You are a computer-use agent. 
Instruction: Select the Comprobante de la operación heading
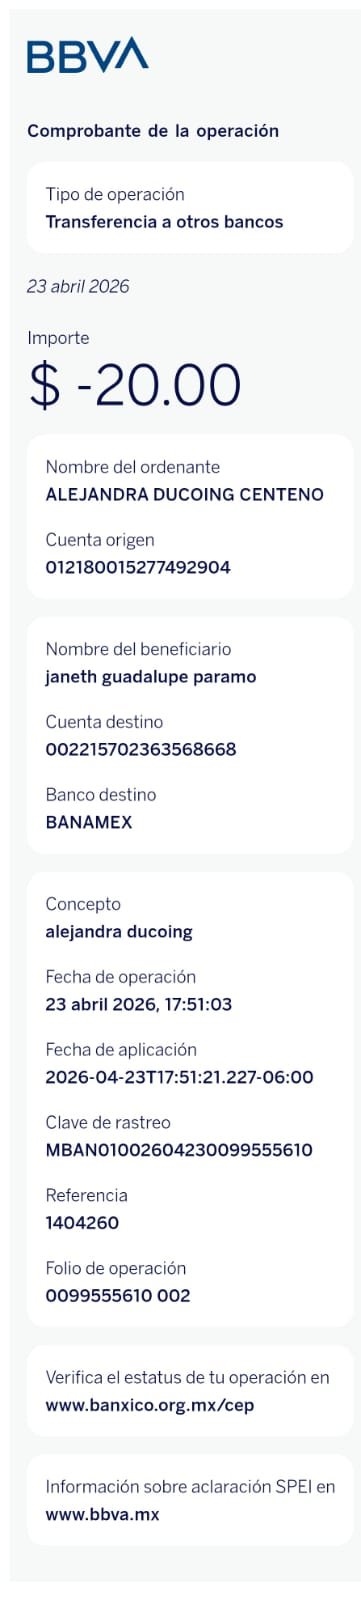(x=153, y=131)
